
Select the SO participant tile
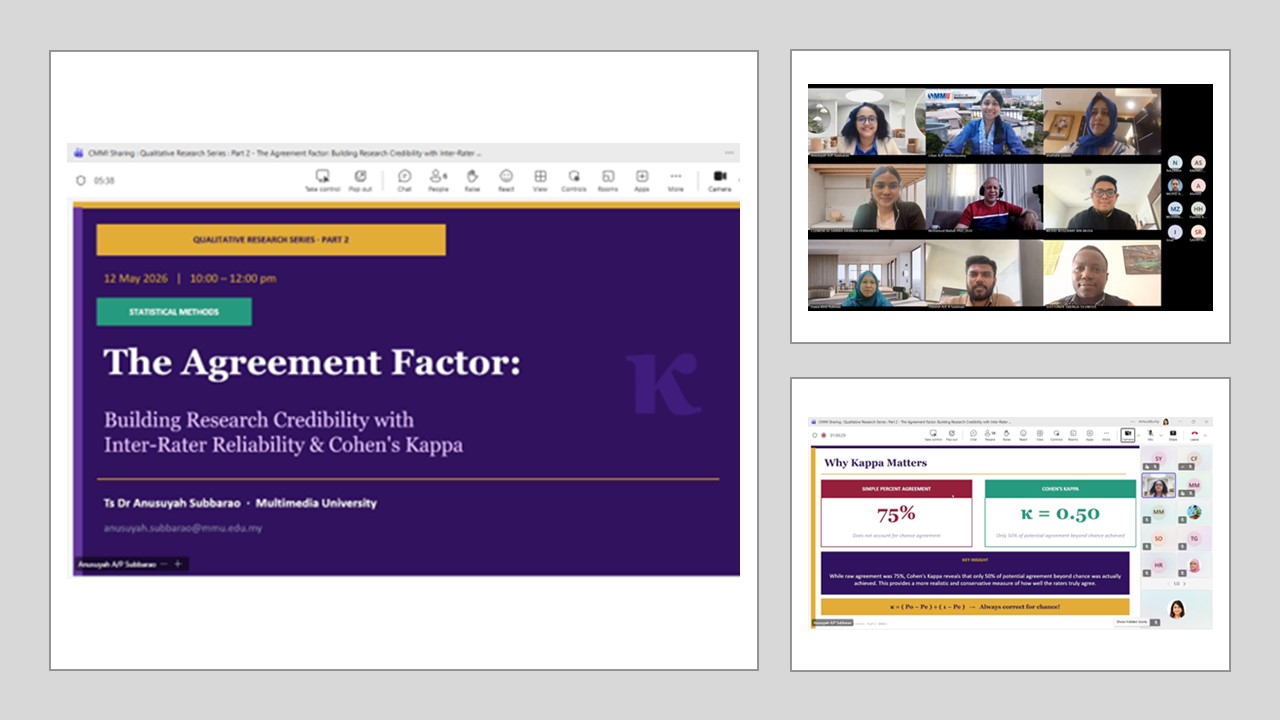[1159, 539]
